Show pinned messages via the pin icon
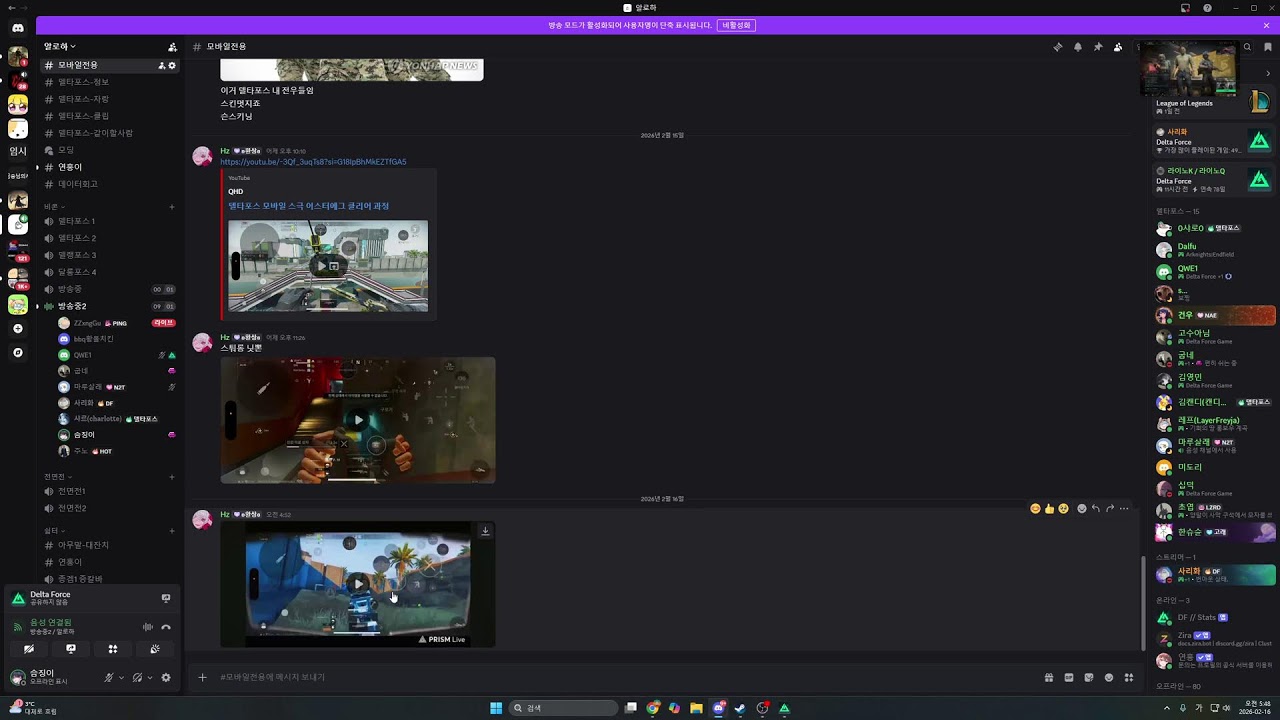This screenshot has width=1280, height=720. [x=1097, y=47]
